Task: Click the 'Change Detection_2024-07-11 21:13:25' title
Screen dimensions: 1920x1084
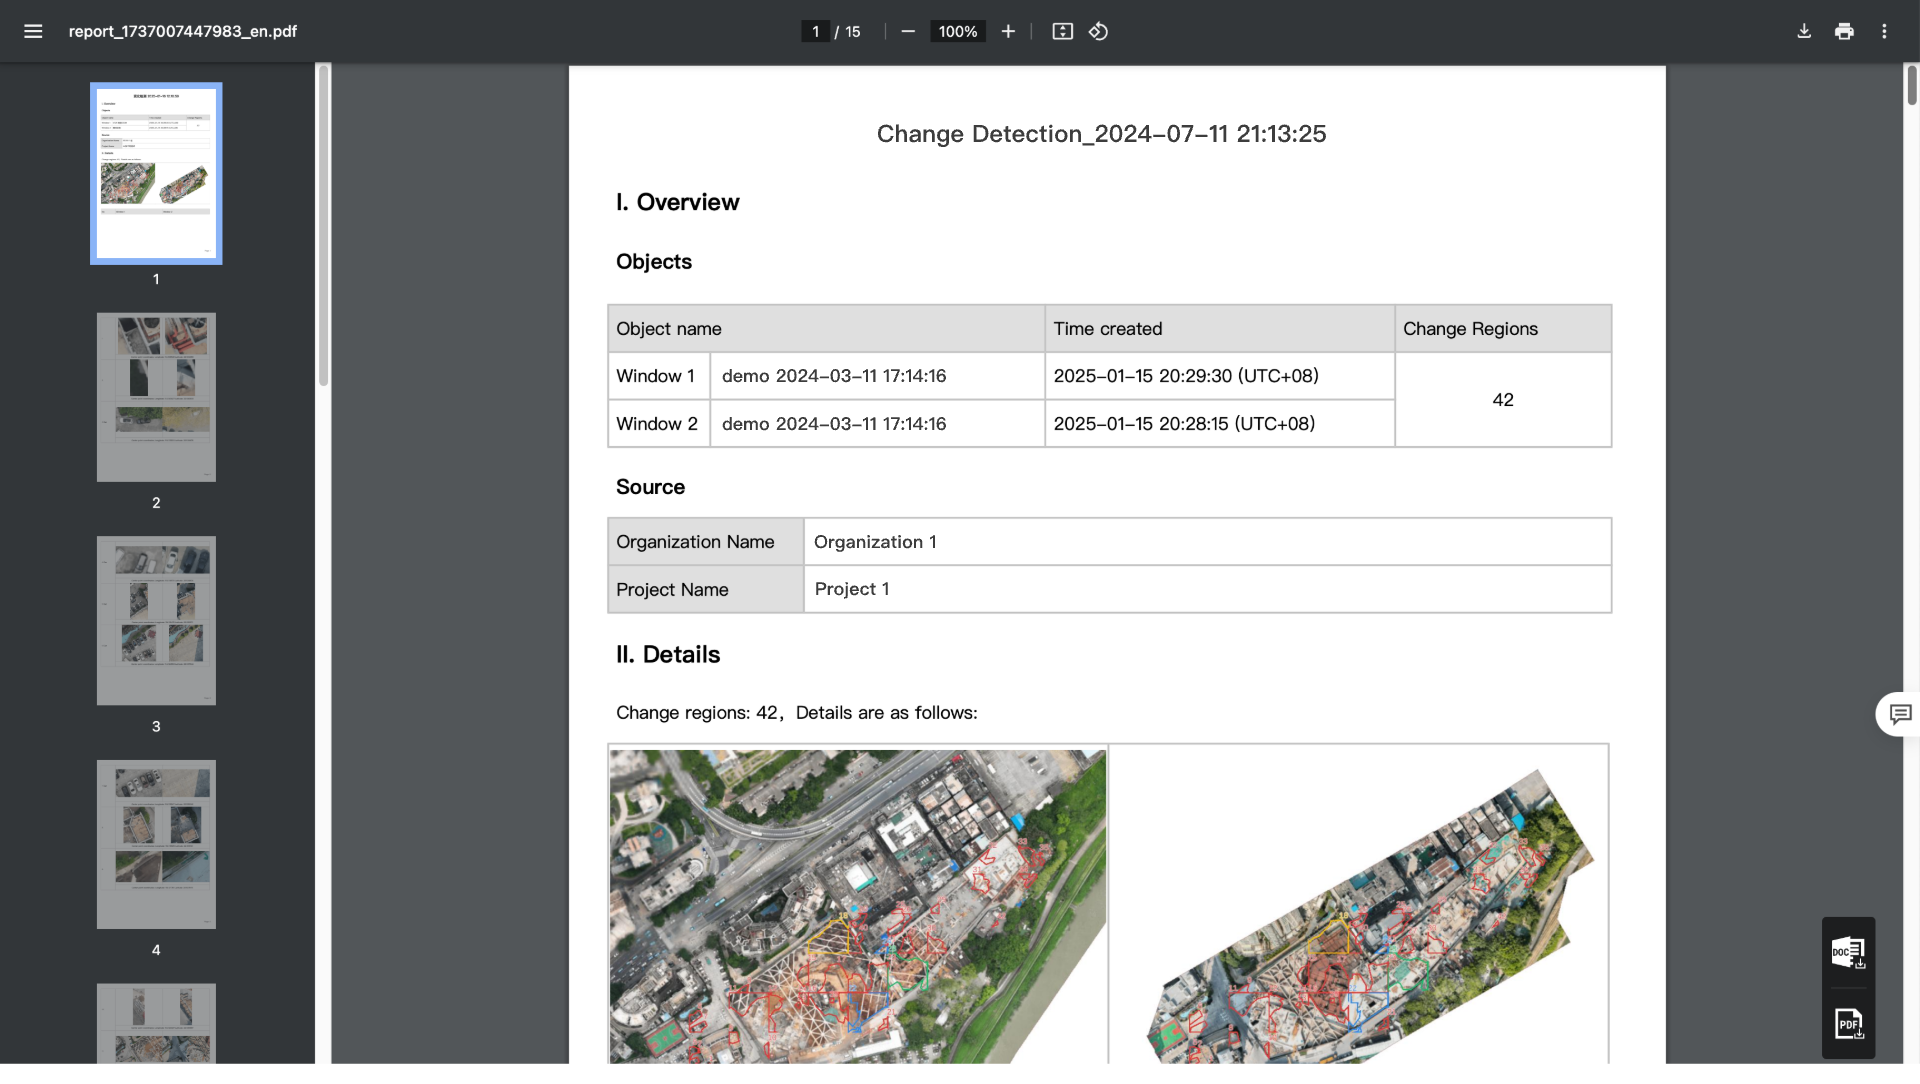Action: 1101,134
